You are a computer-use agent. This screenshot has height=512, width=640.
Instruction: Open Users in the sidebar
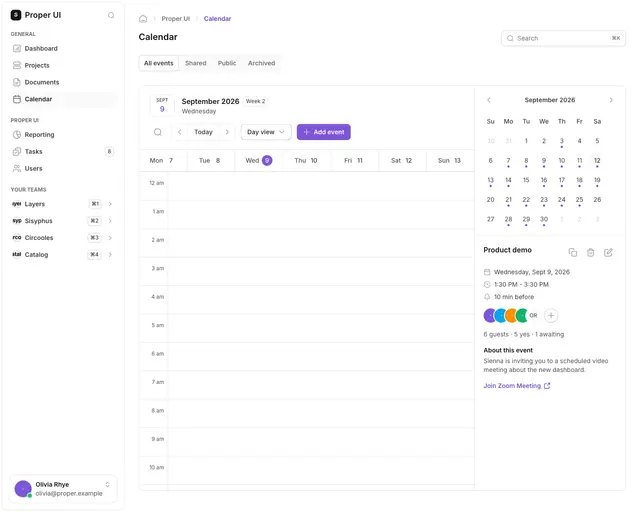62,169
